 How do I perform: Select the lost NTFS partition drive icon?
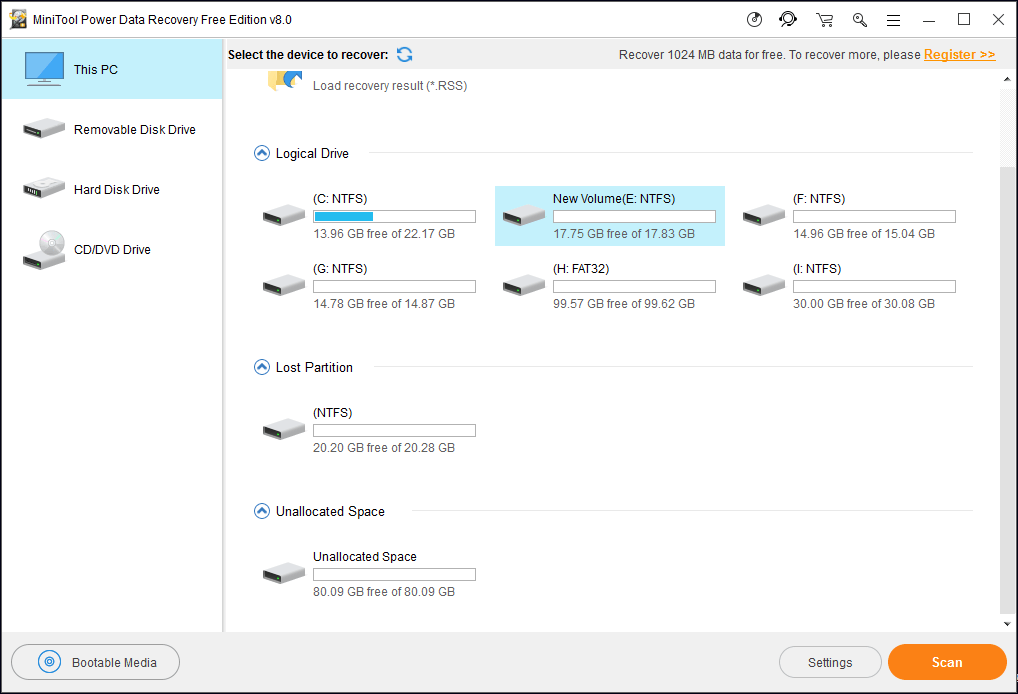pos(284,429)
